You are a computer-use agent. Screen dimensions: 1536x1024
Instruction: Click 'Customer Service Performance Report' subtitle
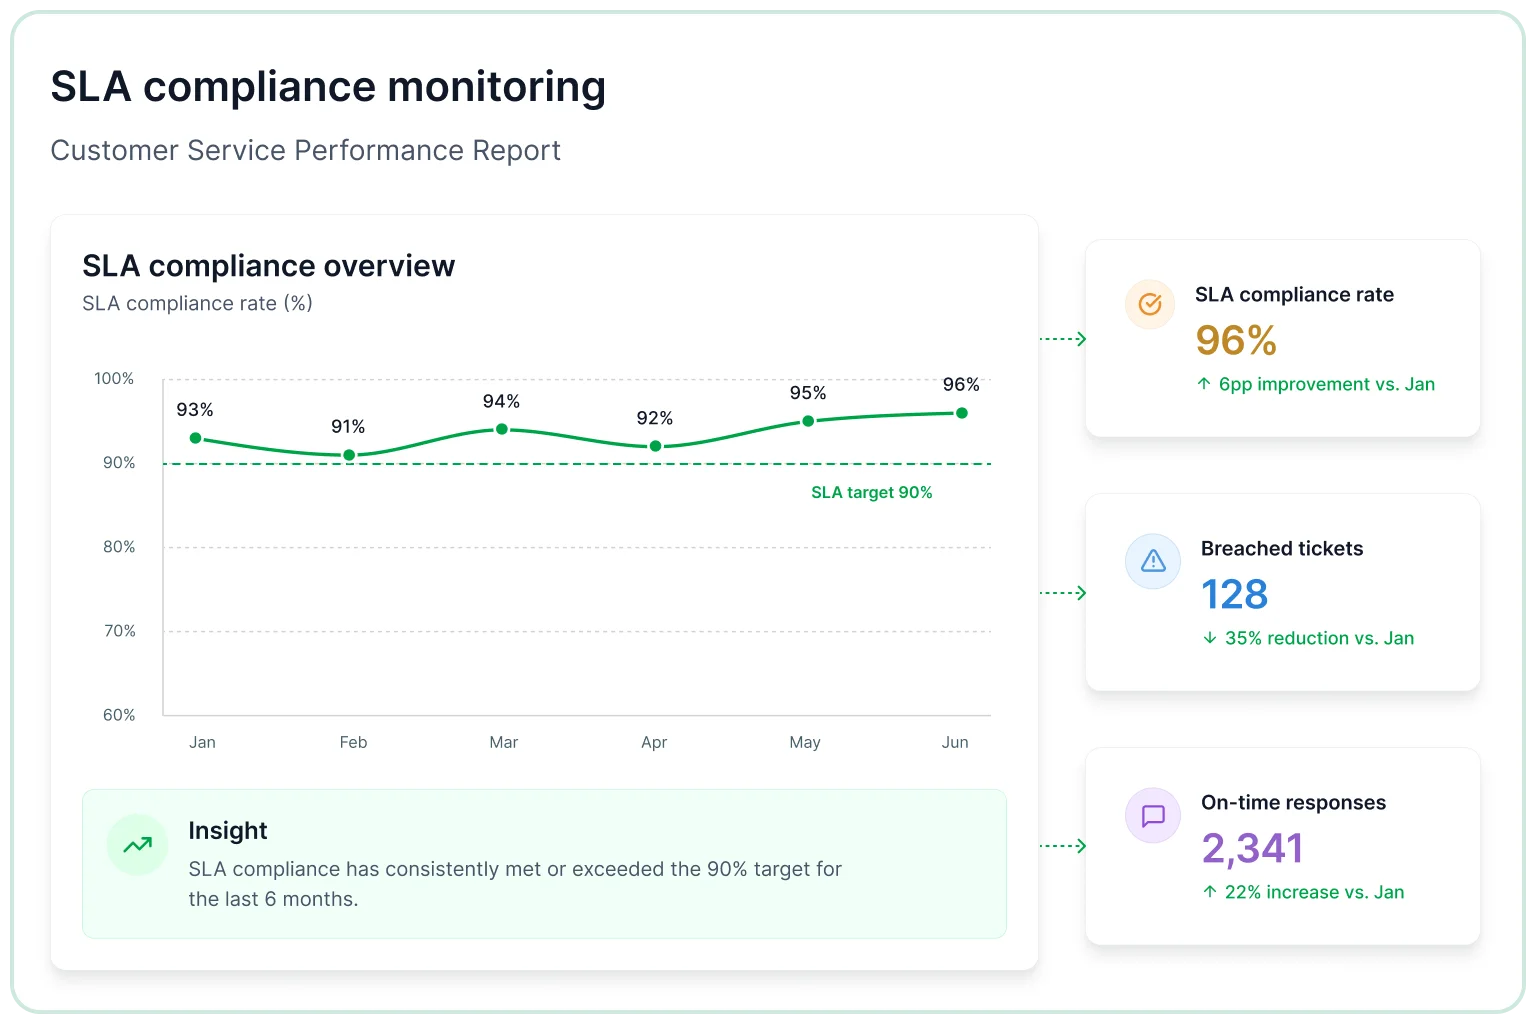coord(306,150)
